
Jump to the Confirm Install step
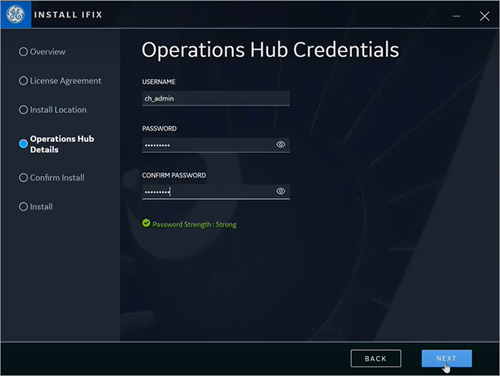point(52,178)
